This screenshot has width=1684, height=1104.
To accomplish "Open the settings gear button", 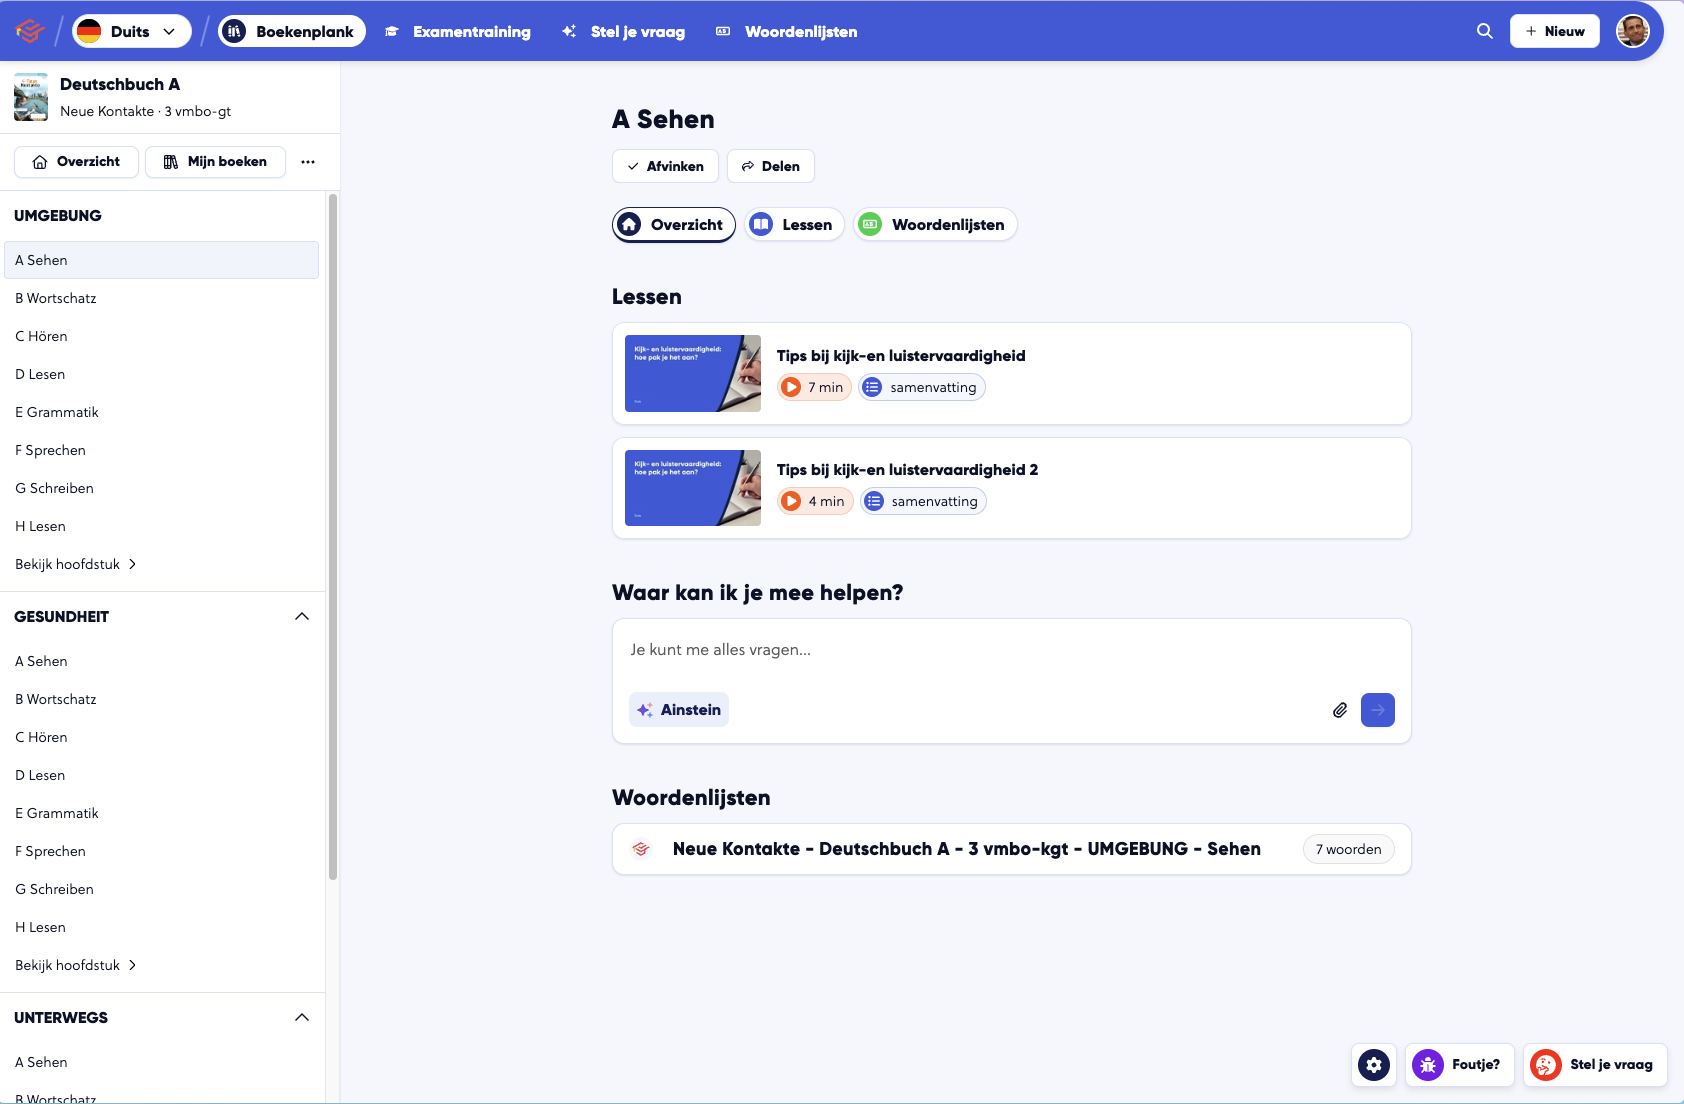I will (x=1374, y=1065).
